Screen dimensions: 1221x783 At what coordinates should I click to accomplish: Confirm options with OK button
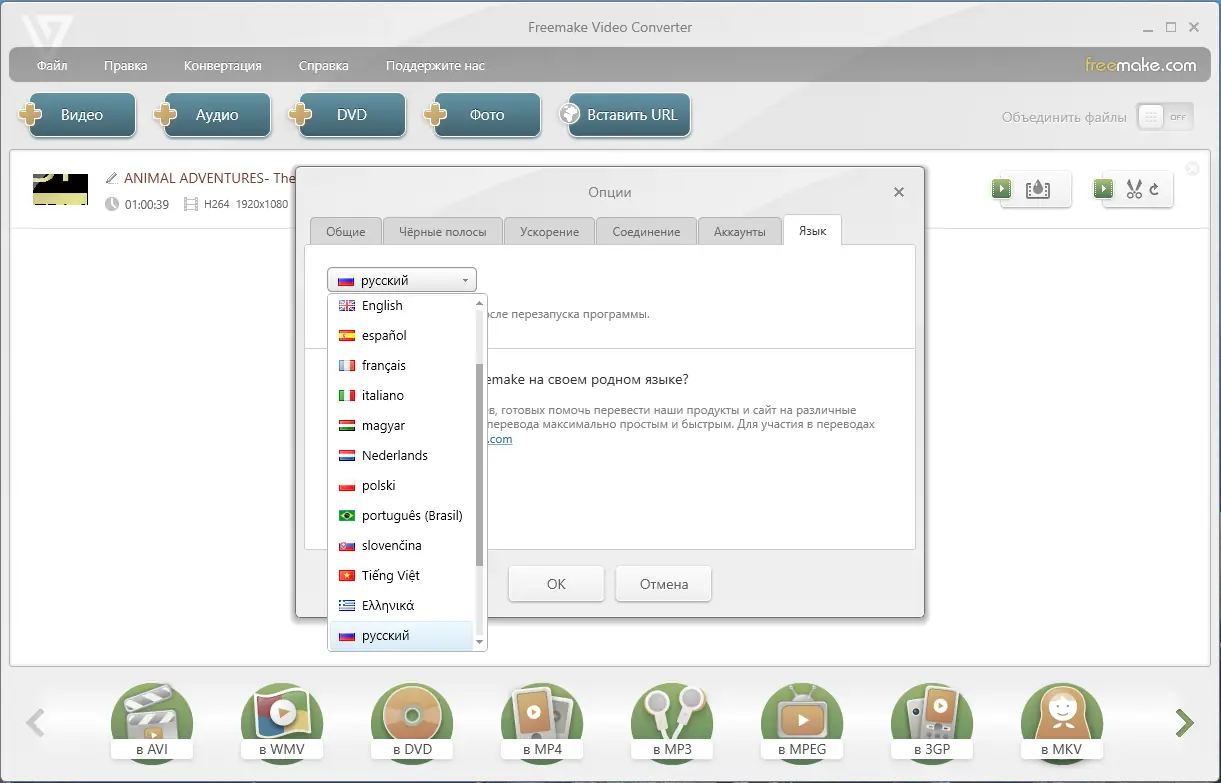[556, 584]
